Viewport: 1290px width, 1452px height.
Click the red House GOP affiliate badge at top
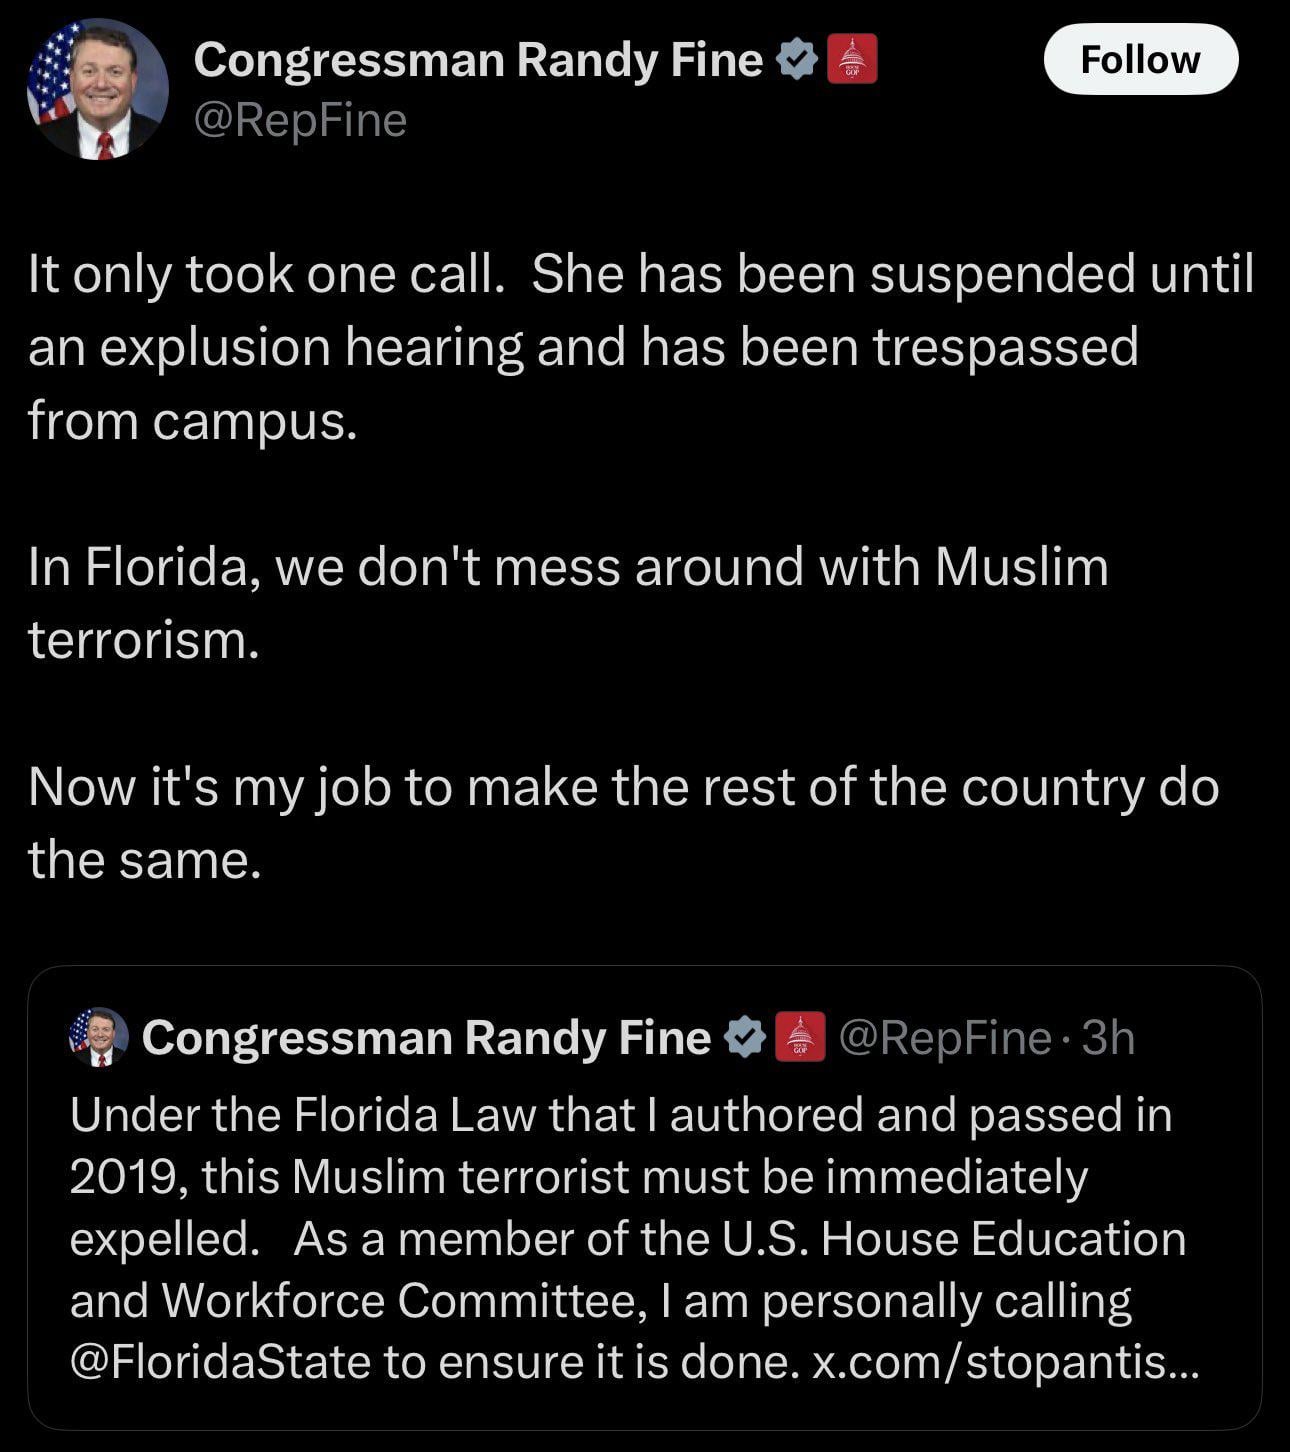pos(852,59)
